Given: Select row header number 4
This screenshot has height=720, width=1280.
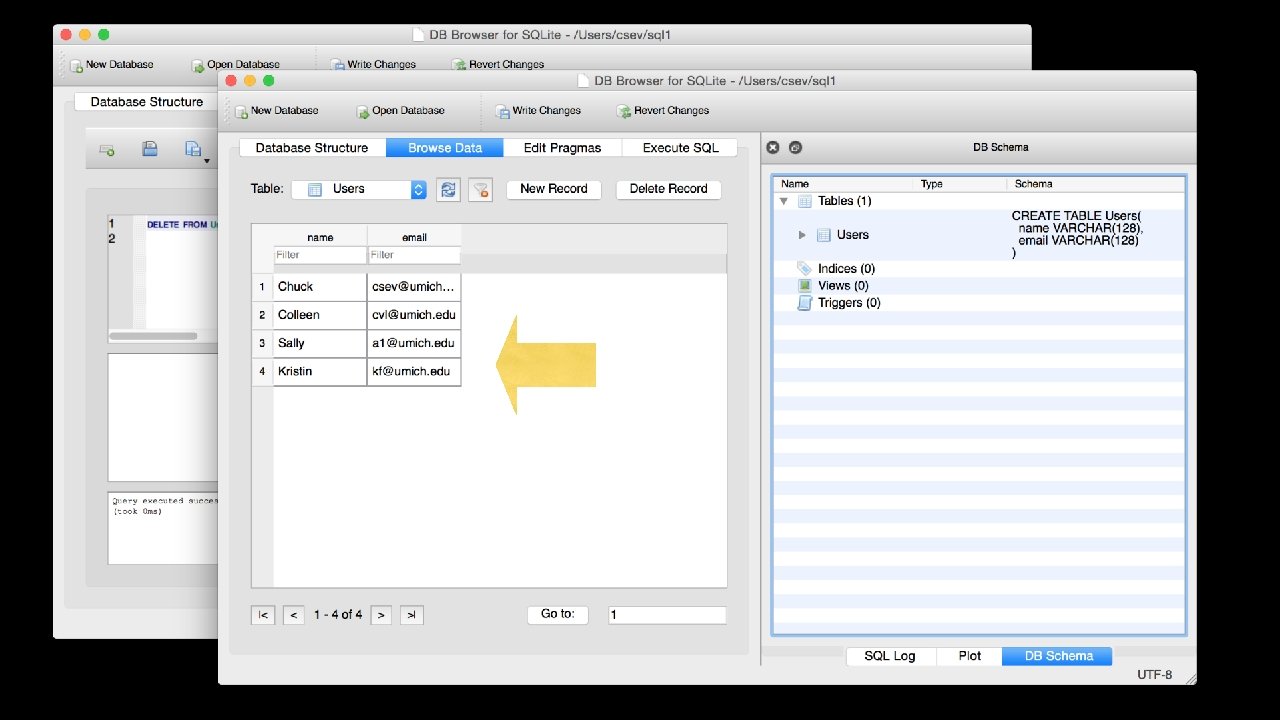Looking at the screenshot, I should point(262,371).
